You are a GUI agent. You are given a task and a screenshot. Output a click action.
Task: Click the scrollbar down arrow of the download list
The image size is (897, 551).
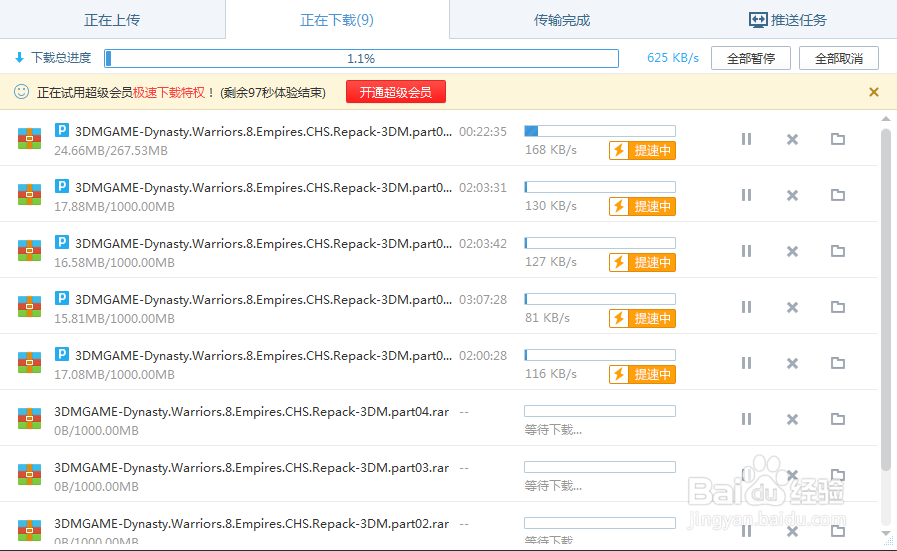(886, 533)
